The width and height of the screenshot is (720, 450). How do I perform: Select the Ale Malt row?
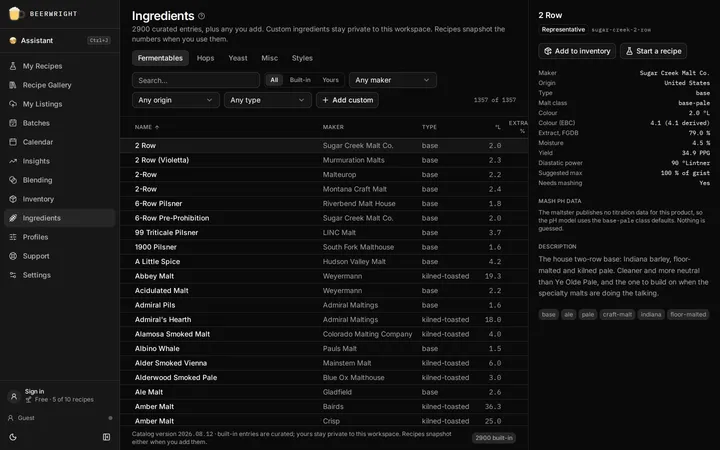324,392
